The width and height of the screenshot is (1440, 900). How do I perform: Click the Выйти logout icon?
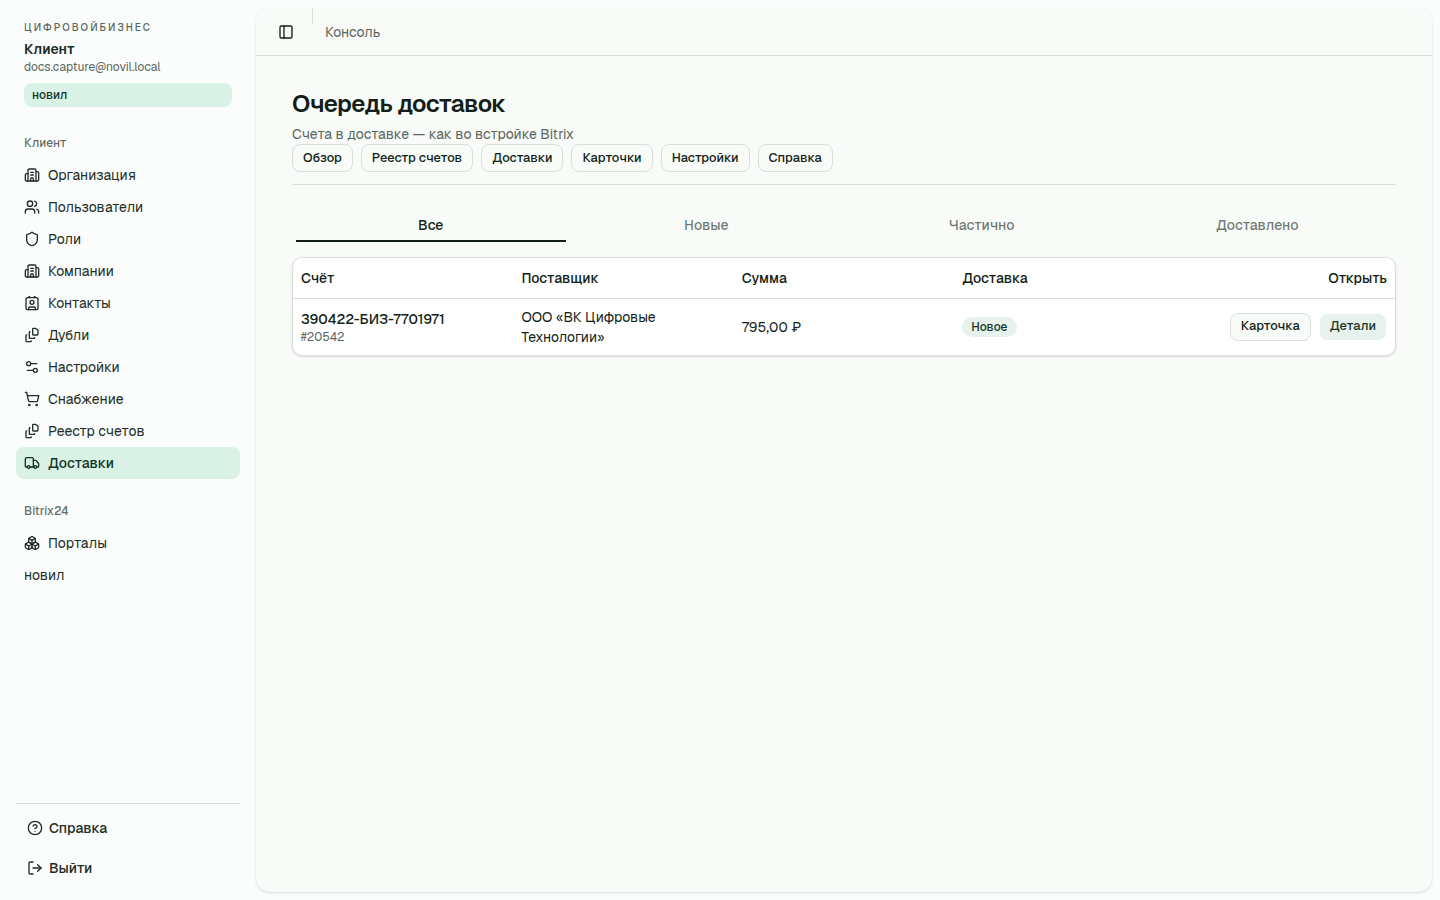coord(35,868)
